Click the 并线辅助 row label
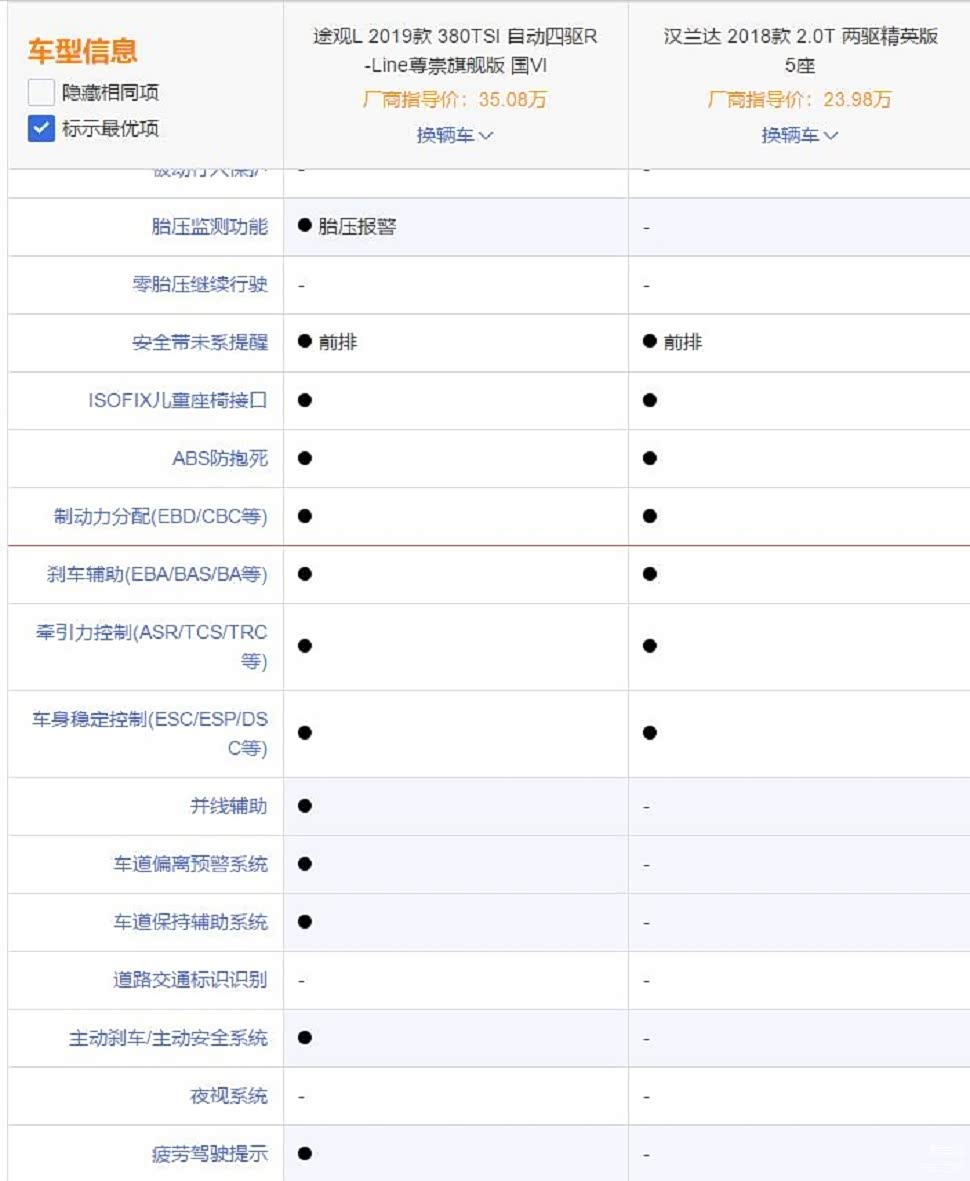 (228, 806)
